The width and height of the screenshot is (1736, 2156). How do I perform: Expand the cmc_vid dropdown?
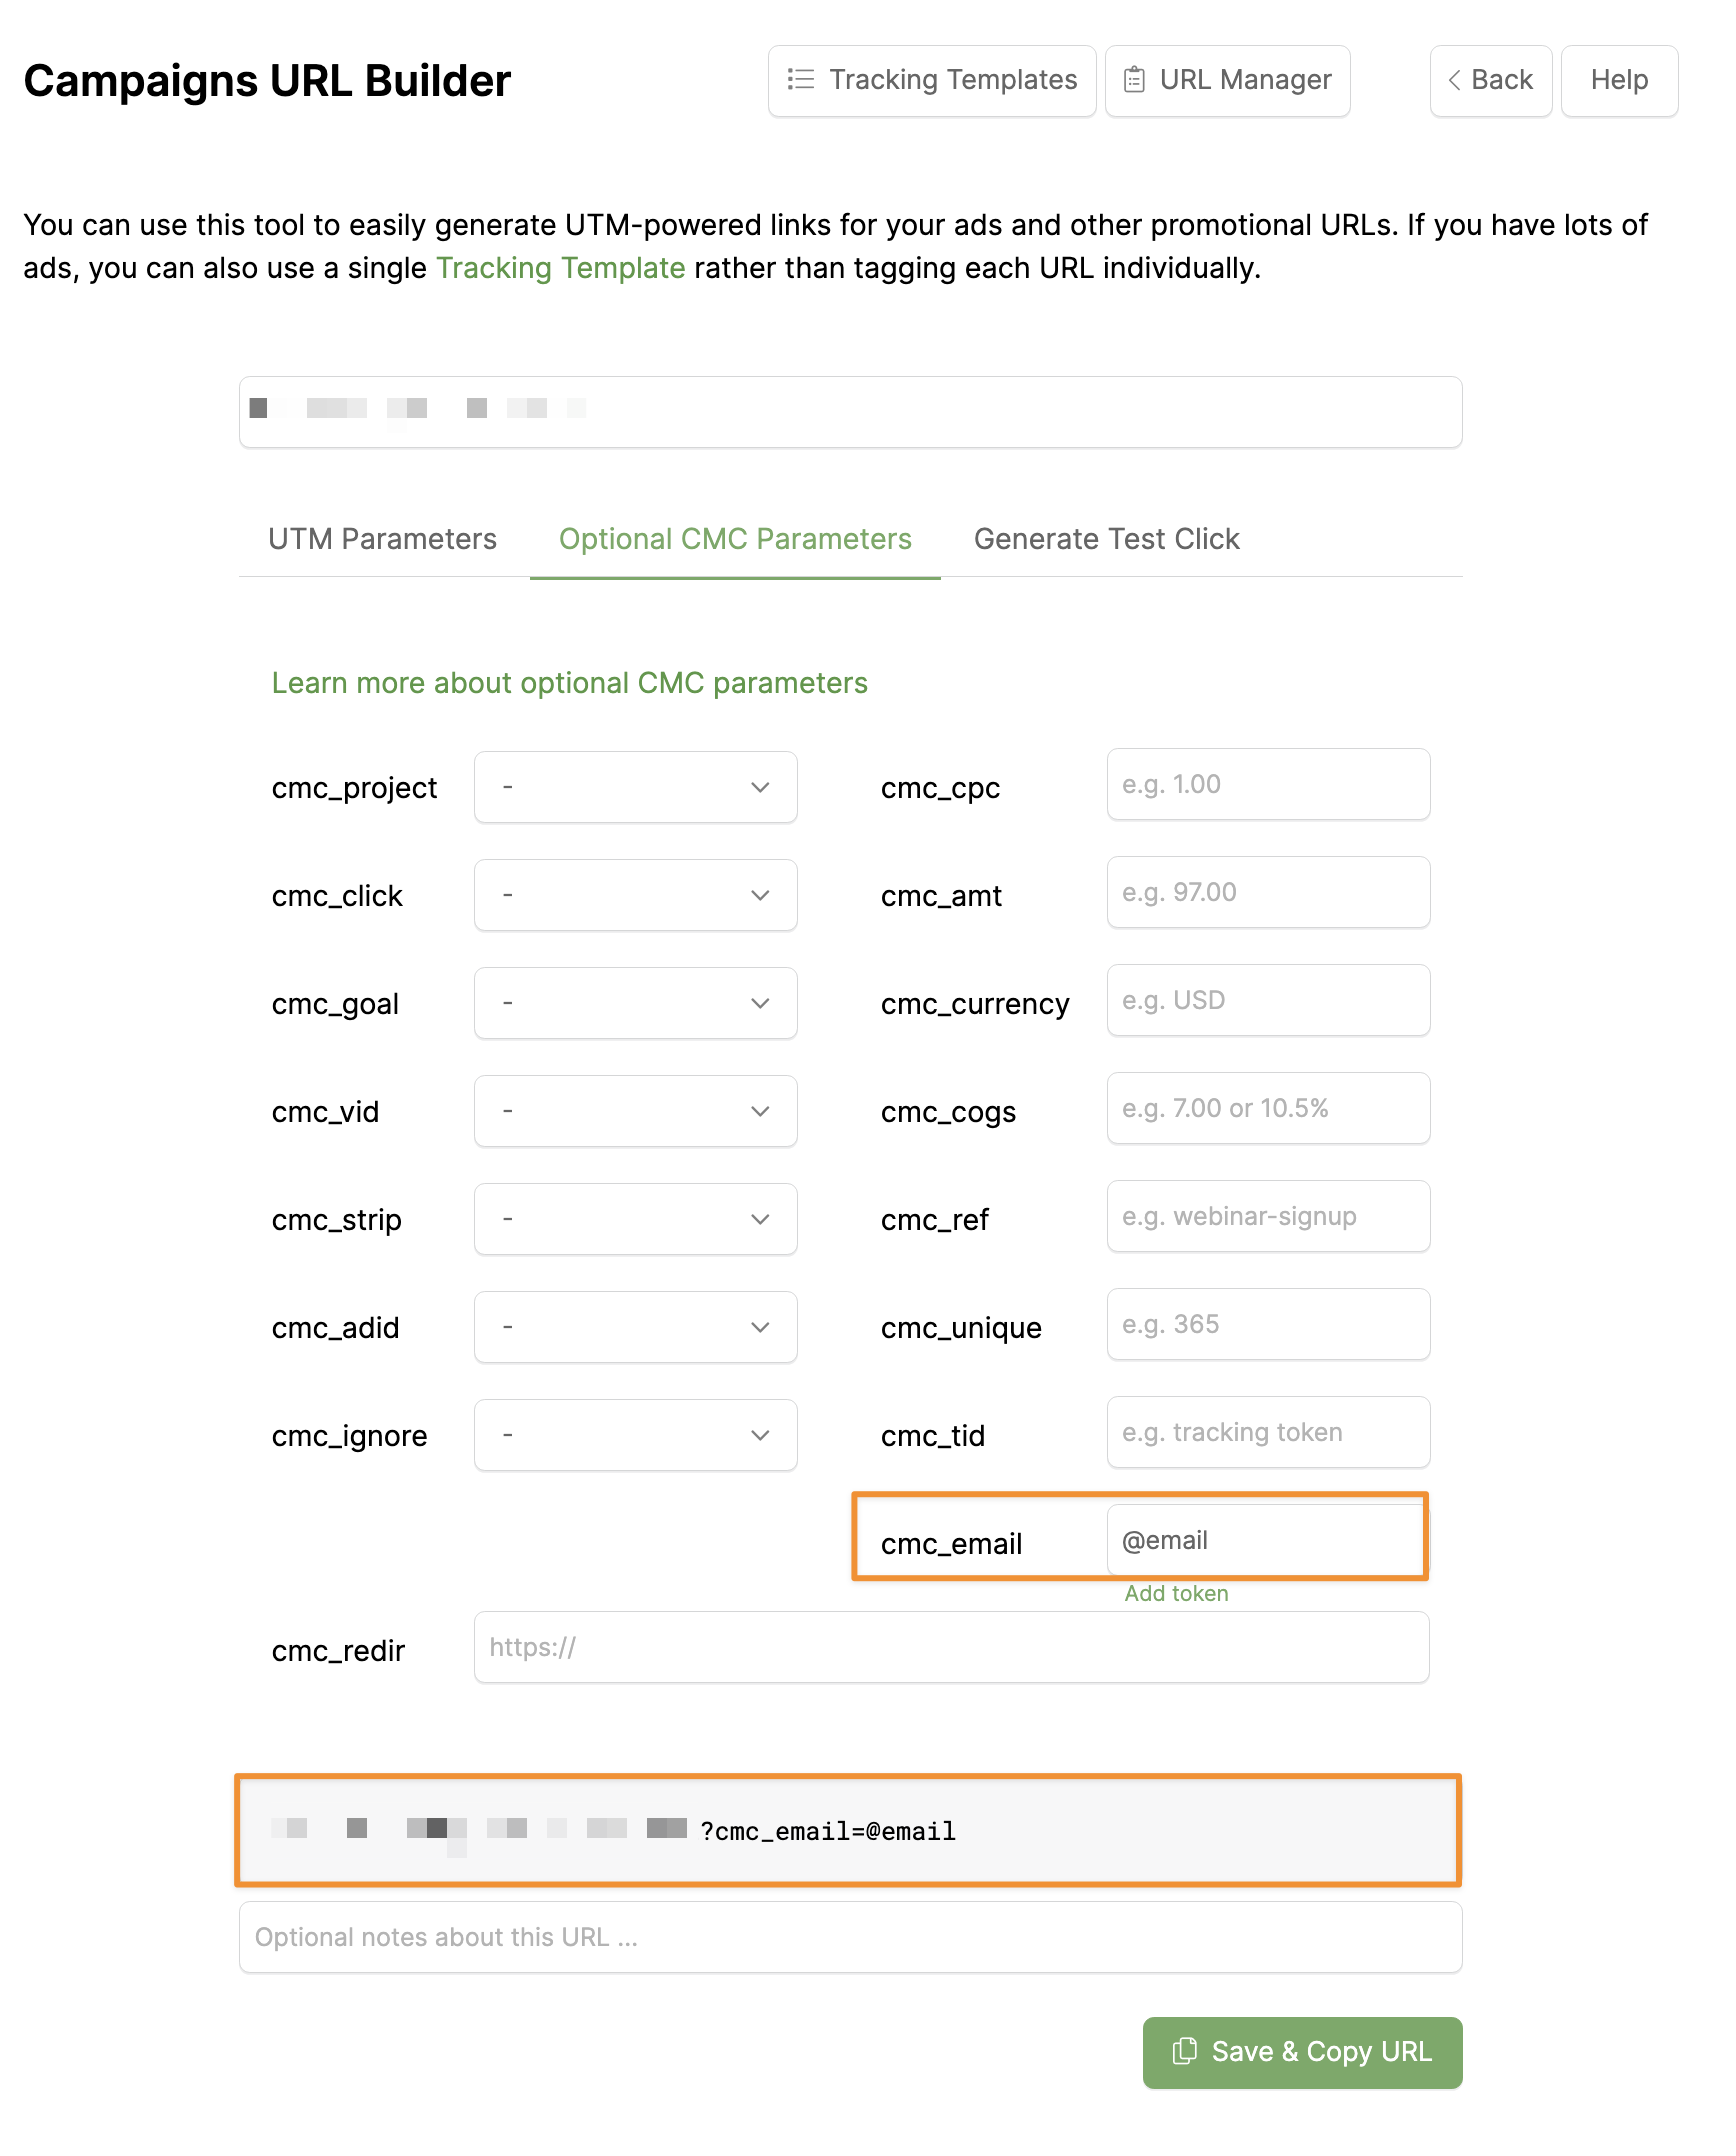(x=636, y=1112)
